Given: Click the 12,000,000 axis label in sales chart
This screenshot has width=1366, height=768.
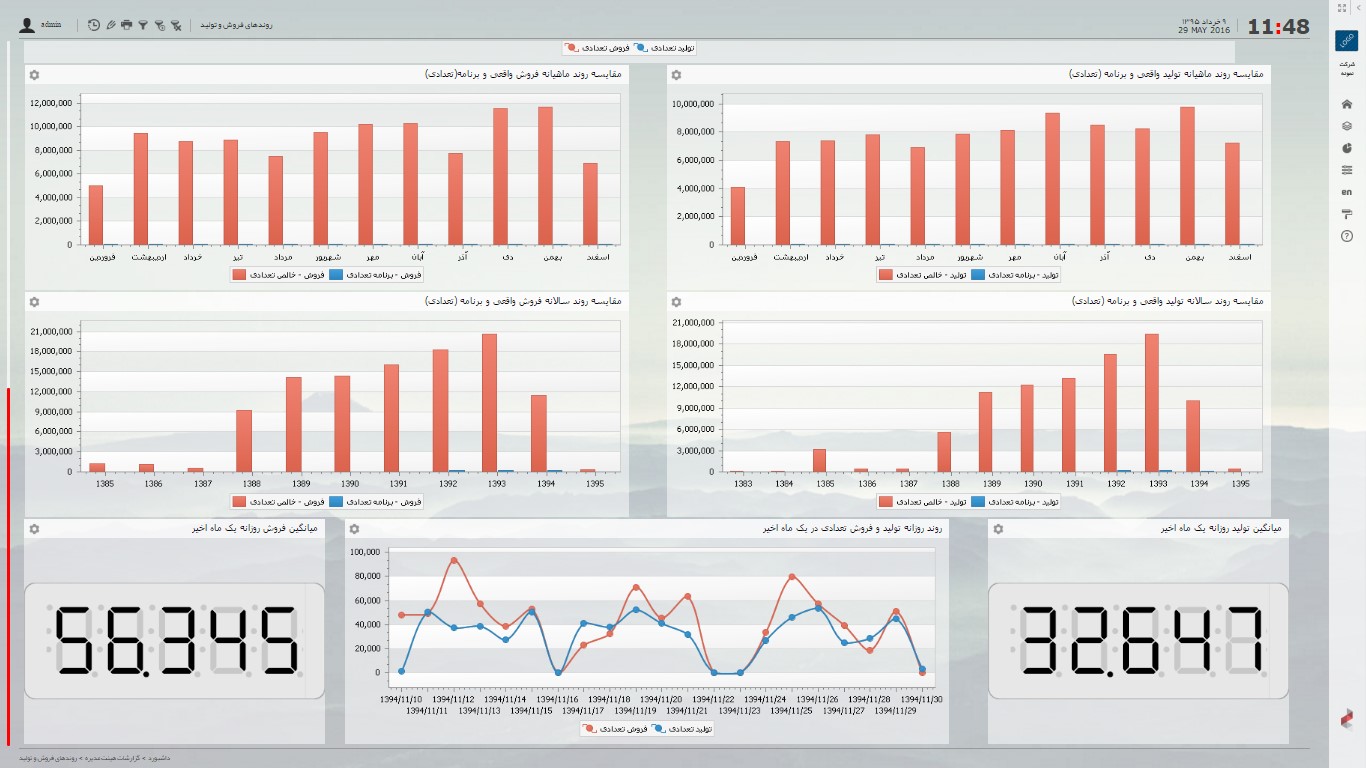Looking at the screenshot, I should click(x=52, y=103).
